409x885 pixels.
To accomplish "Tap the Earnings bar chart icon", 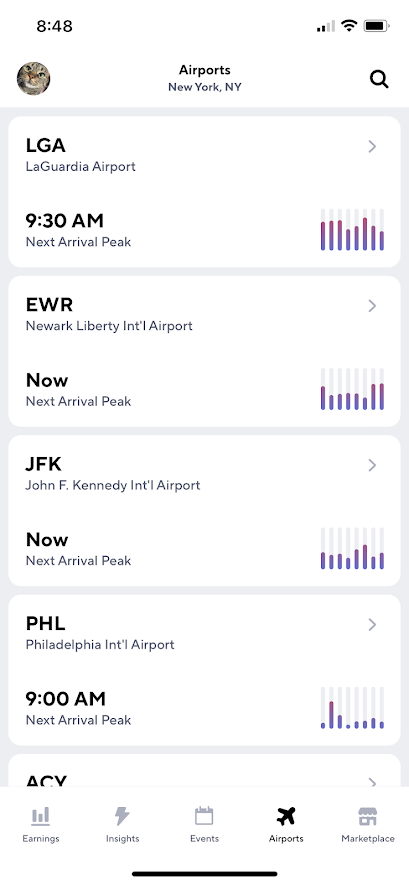I will (x=41, y=816).
